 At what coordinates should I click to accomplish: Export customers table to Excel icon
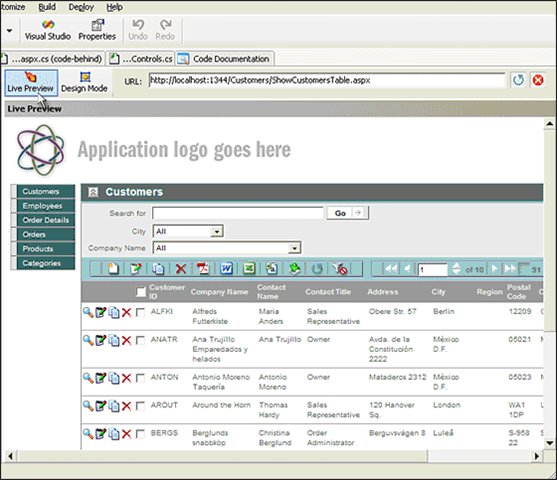click(x=249, y=268)
